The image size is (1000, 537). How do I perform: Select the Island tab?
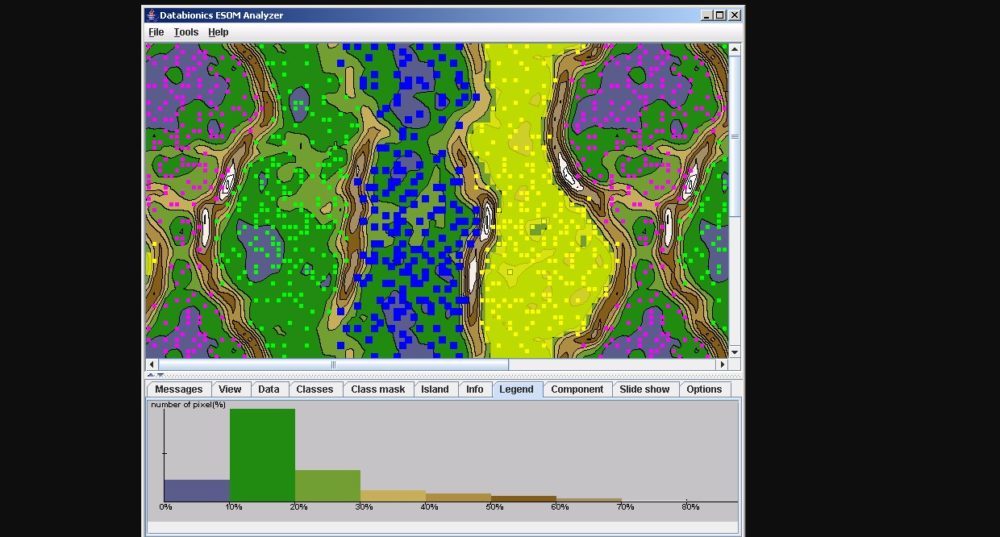click(435, 389)
